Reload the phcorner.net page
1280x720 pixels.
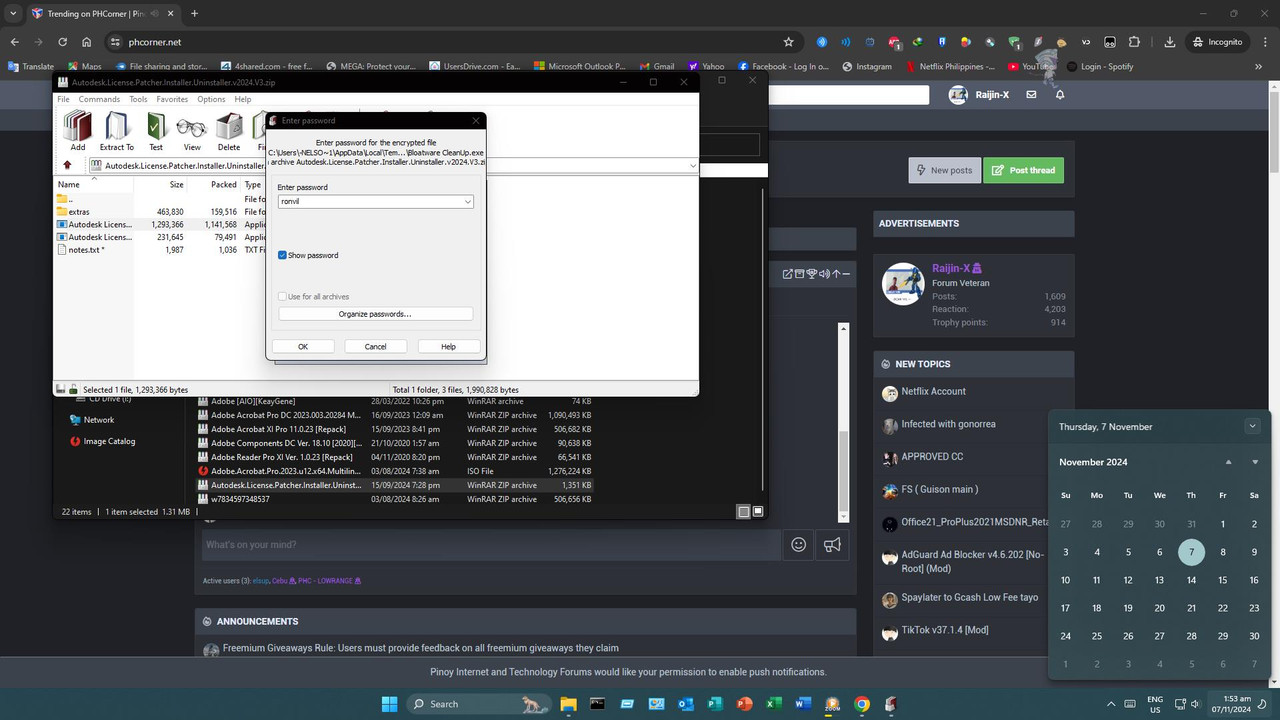coord(62,42)
